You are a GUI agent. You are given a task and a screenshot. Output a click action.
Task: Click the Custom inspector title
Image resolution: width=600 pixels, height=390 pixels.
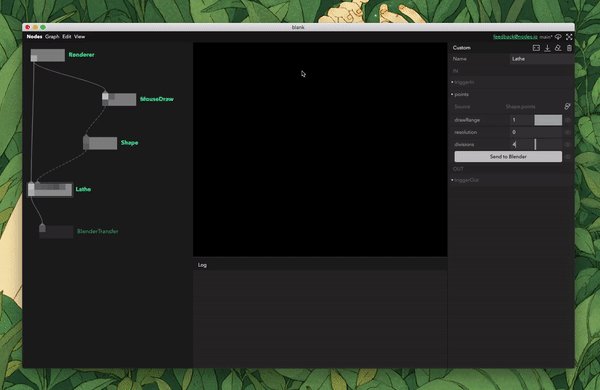coord(461,48)
